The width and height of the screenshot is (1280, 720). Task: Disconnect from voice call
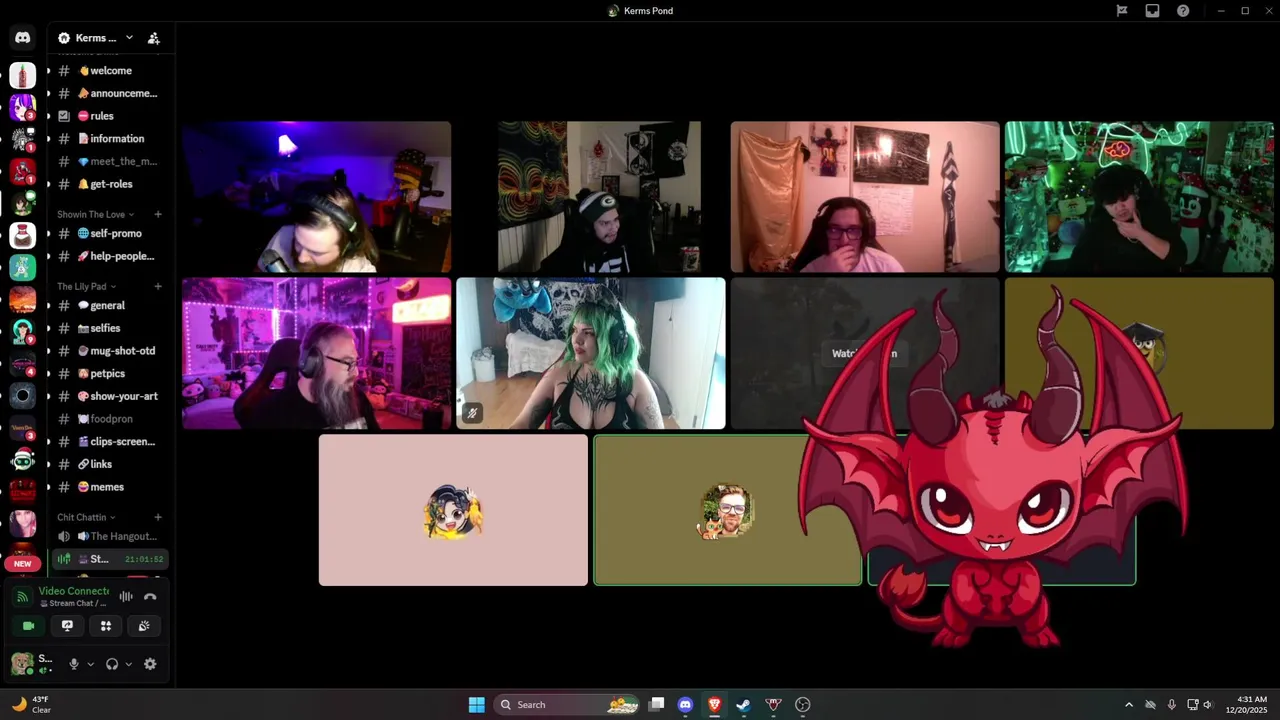(x=150, y=597)
